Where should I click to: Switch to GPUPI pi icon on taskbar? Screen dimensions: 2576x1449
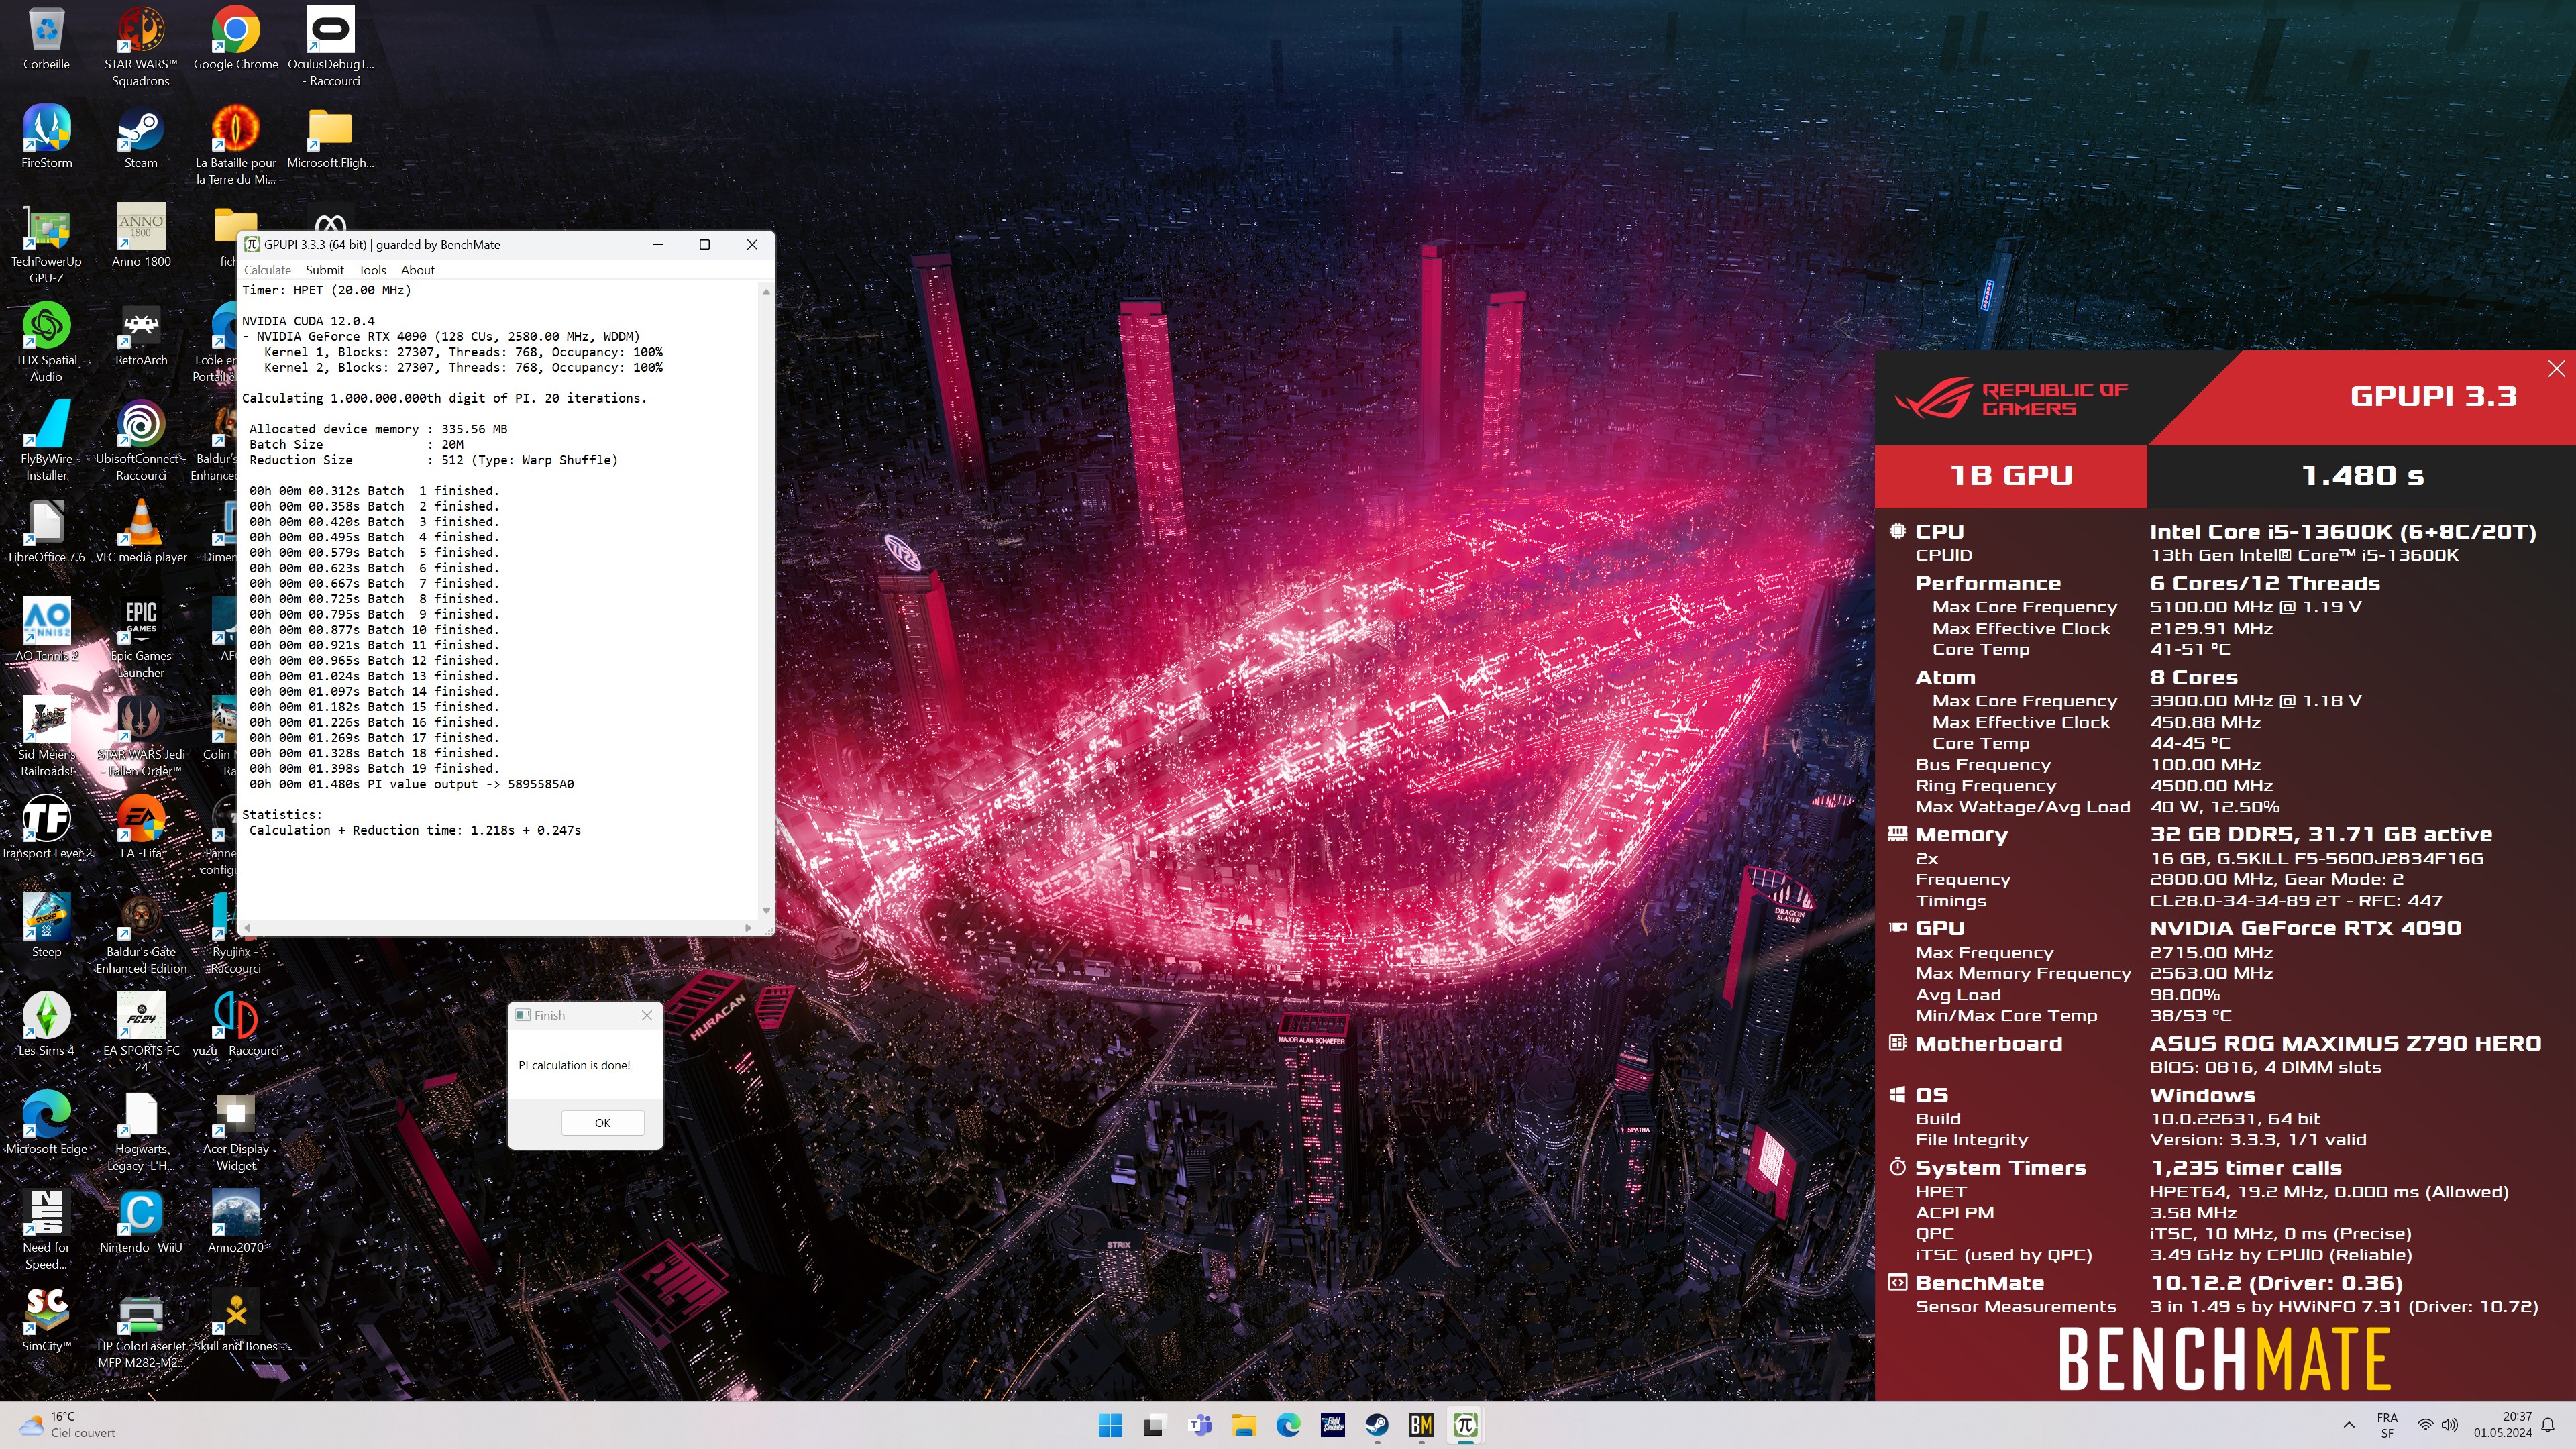[x=1465, y=1425]
